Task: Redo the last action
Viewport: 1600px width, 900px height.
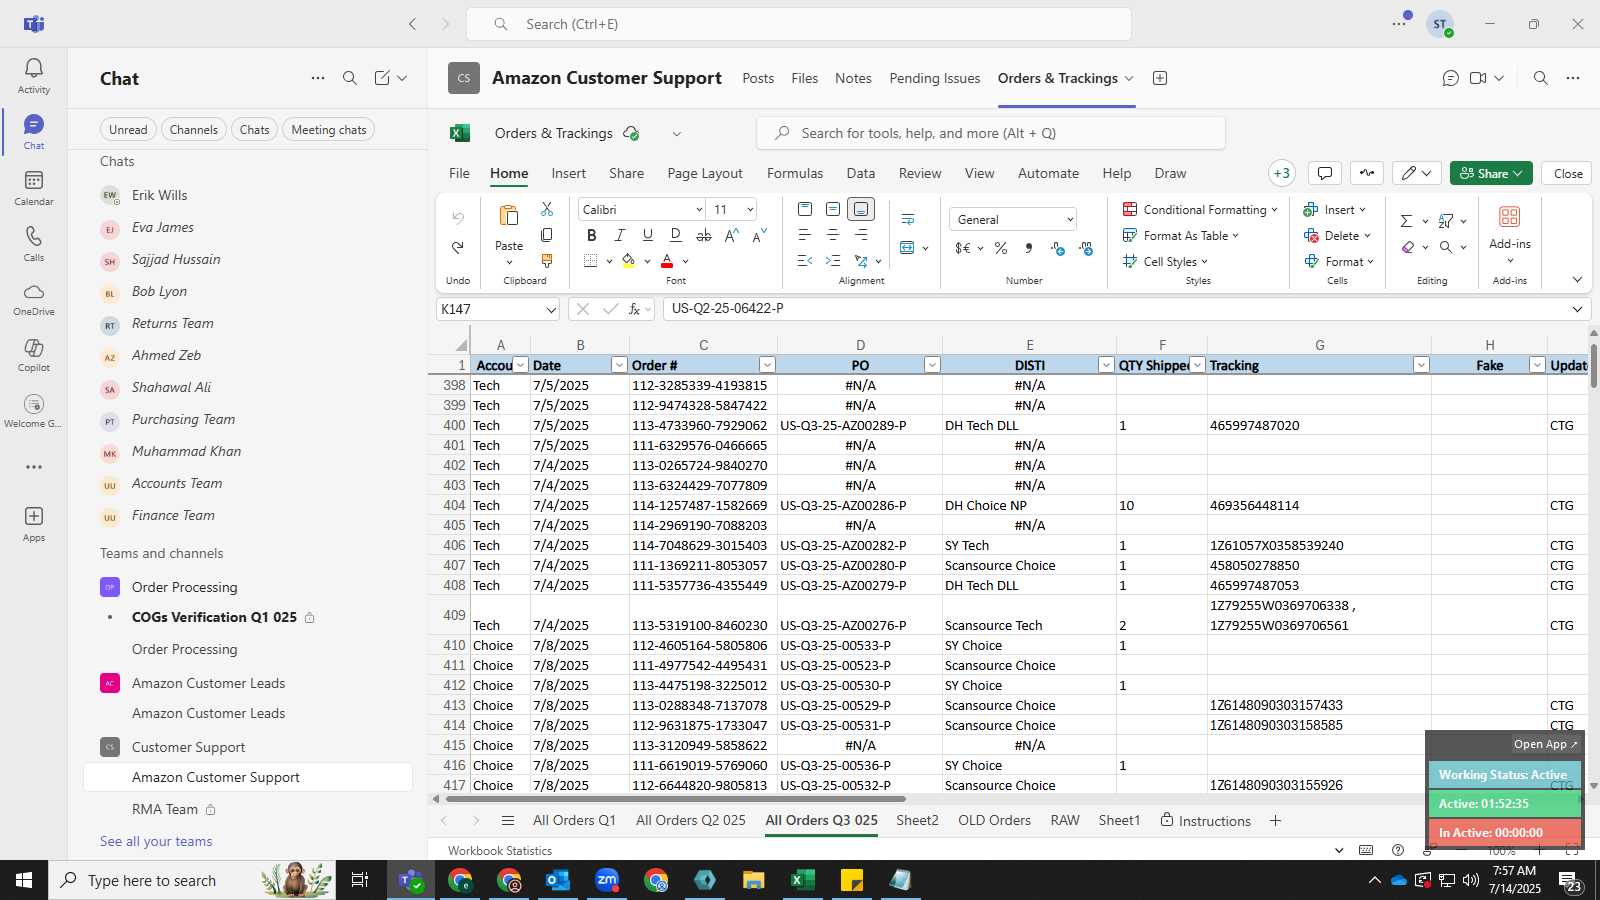Action: coord(458,247)
